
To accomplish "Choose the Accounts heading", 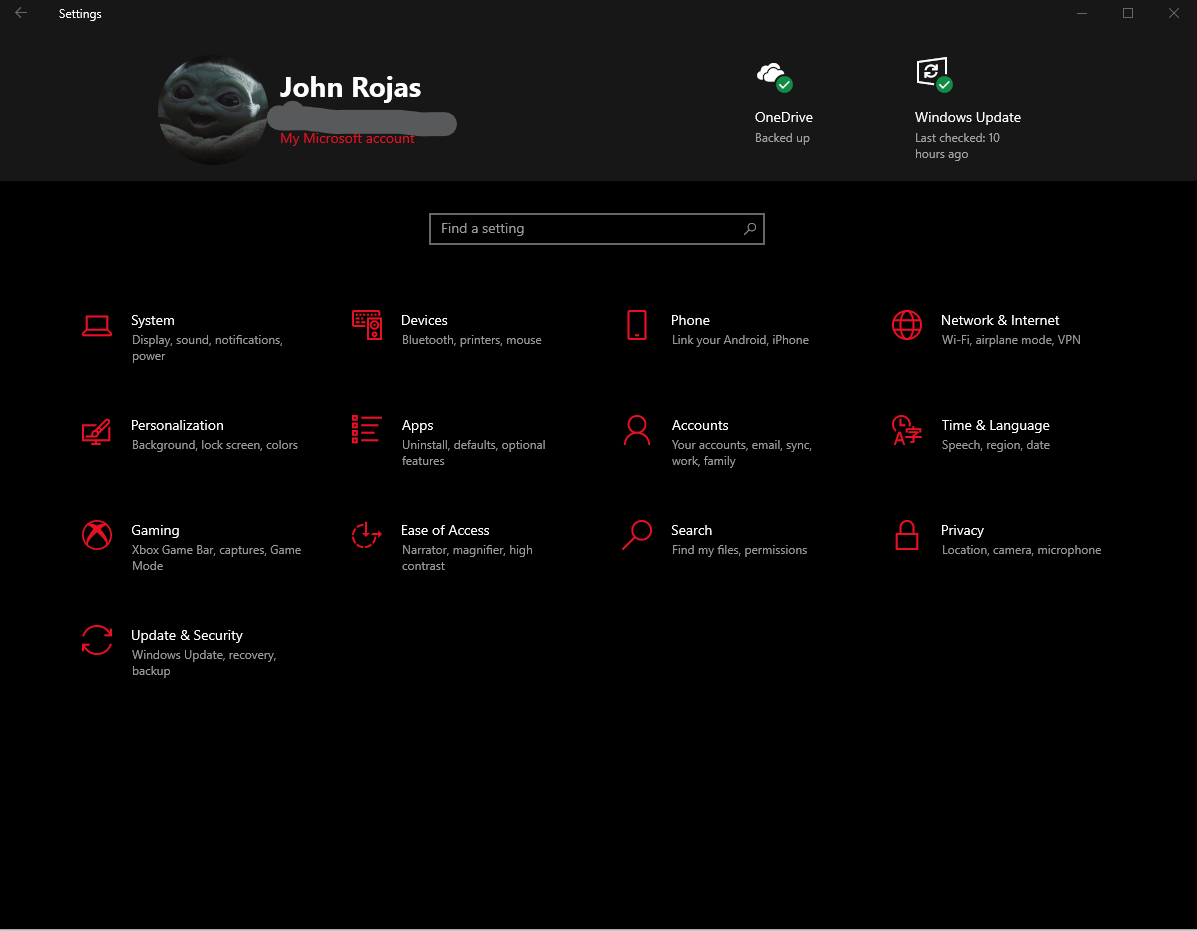I will pos(700,426).
